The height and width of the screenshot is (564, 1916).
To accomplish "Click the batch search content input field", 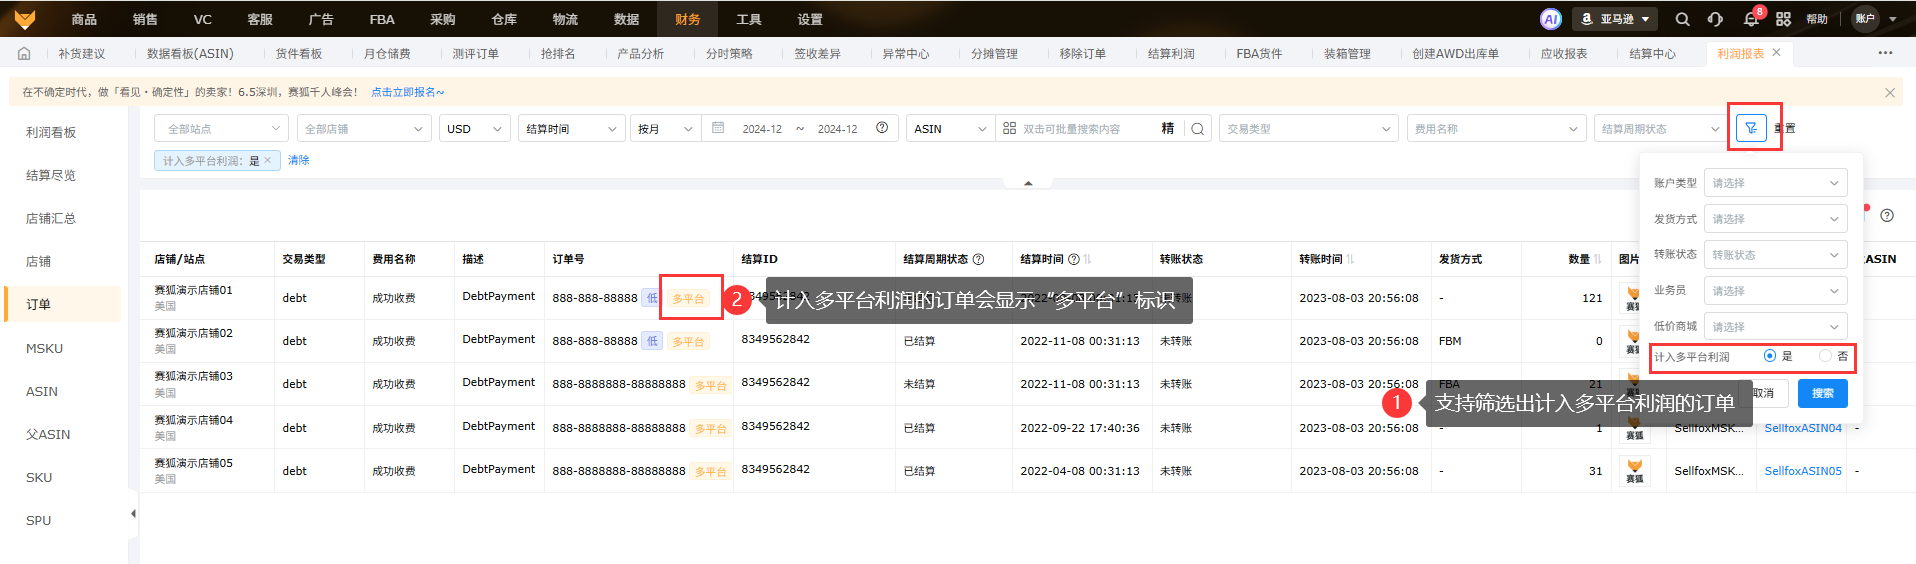I will point(1085,129).
